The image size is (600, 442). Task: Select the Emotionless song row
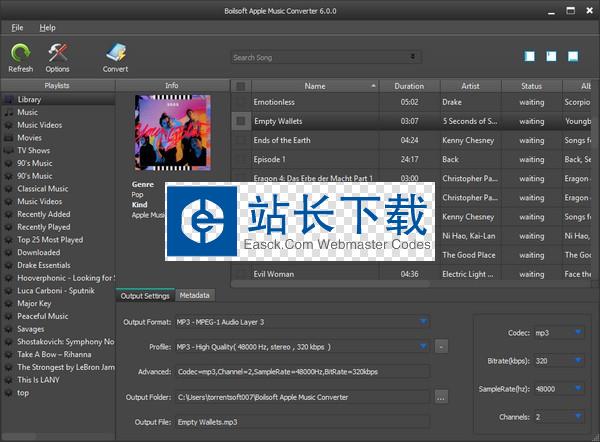(x=411, y=102)
